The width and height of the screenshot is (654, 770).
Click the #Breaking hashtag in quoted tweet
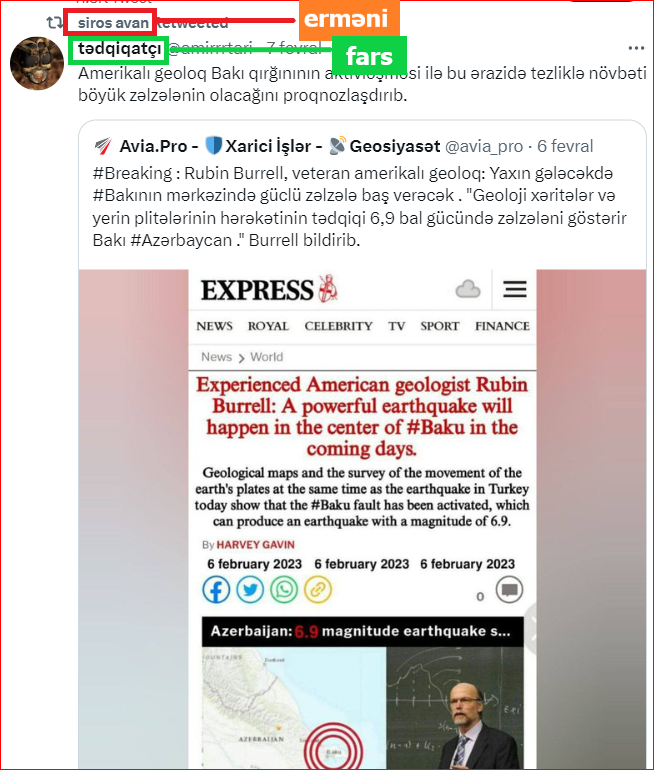point(132,173)
